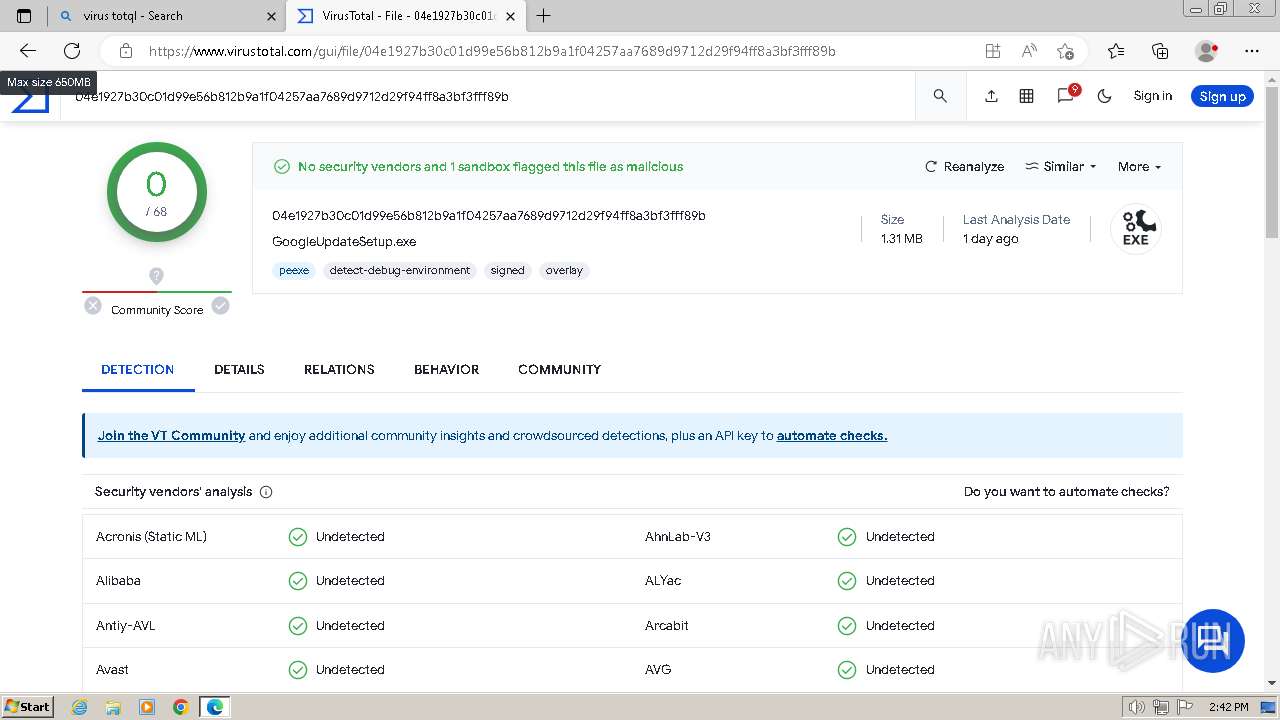Click the community score question mark icon
This screenshot has width=1280, height=720.
click(156, 276)
